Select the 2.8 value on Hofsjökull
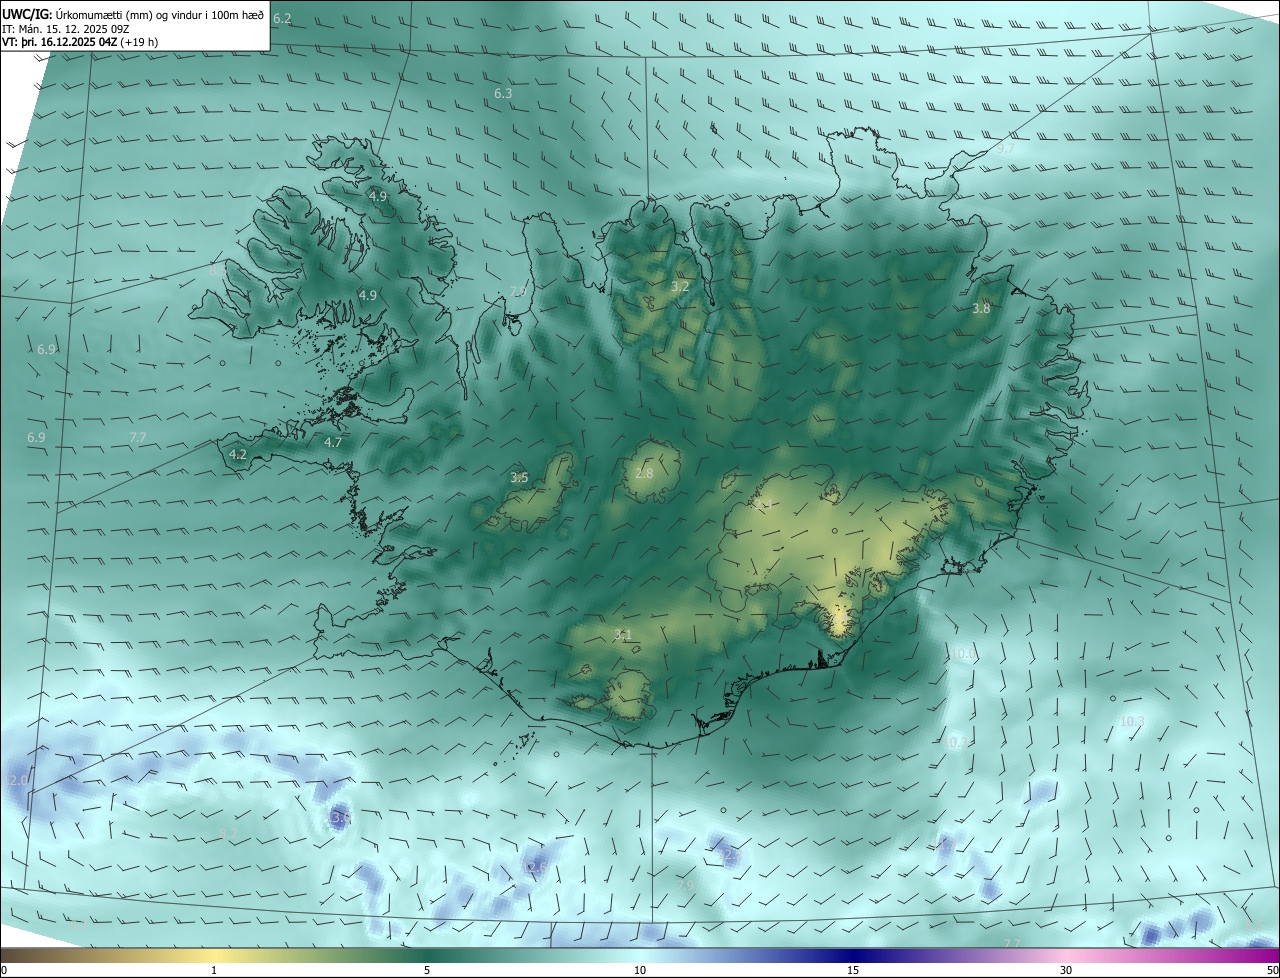This screenshot has width=1280, height=978. click(644, 473)
